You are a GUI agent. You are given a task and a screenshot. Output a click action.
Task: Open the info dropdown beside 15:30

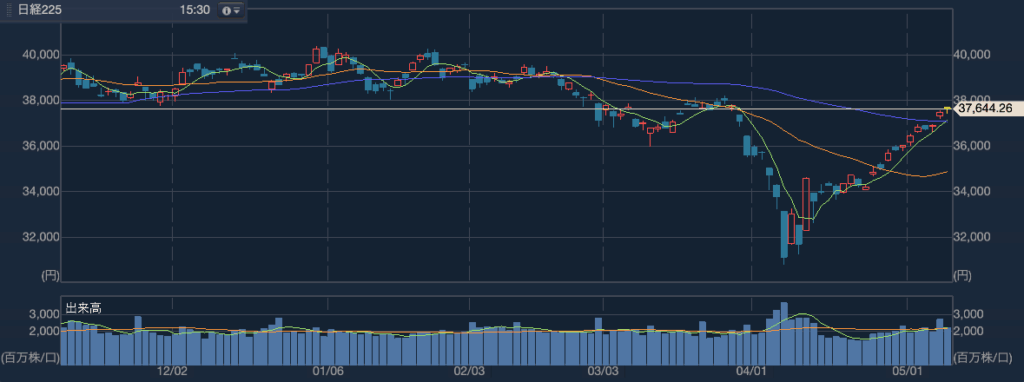click(231, 10)
